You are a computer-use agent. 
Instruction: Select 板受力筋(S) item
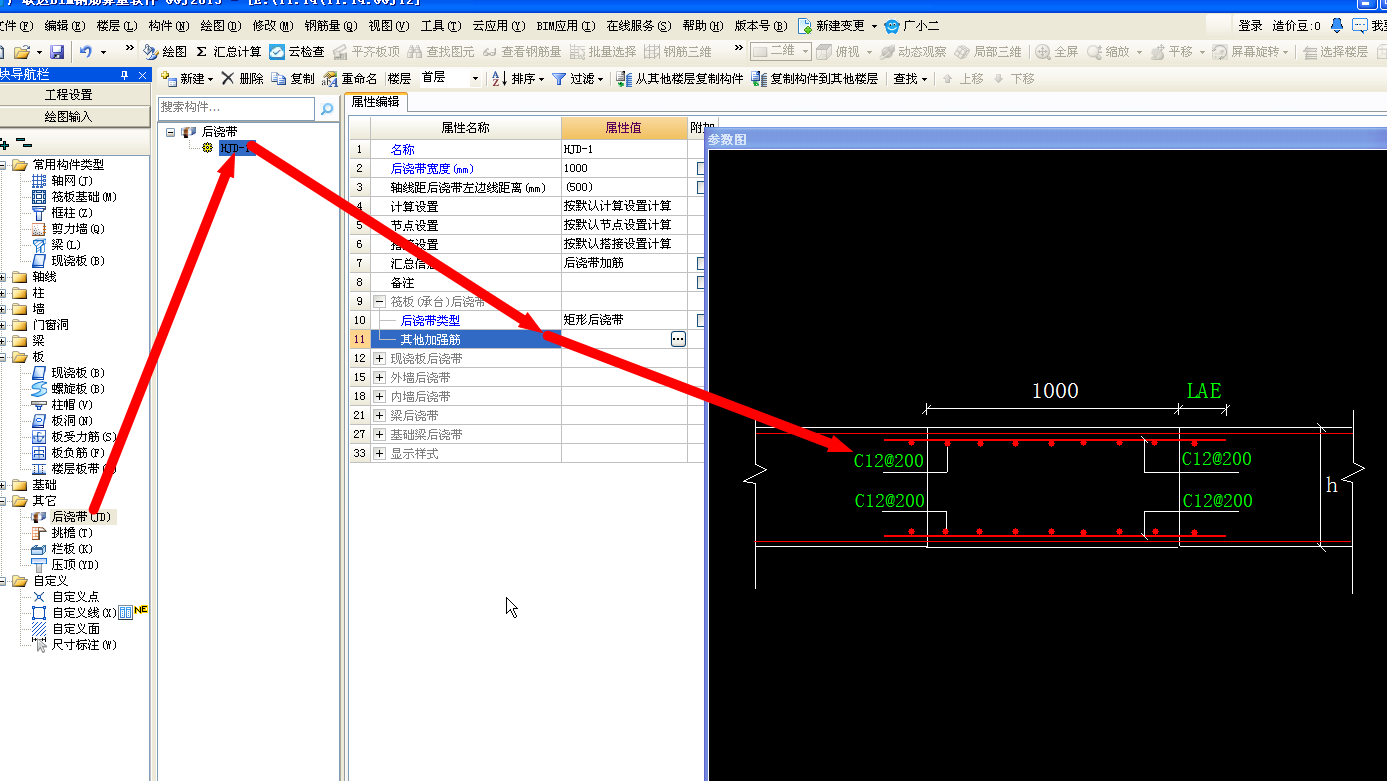[x=83, y=436]
